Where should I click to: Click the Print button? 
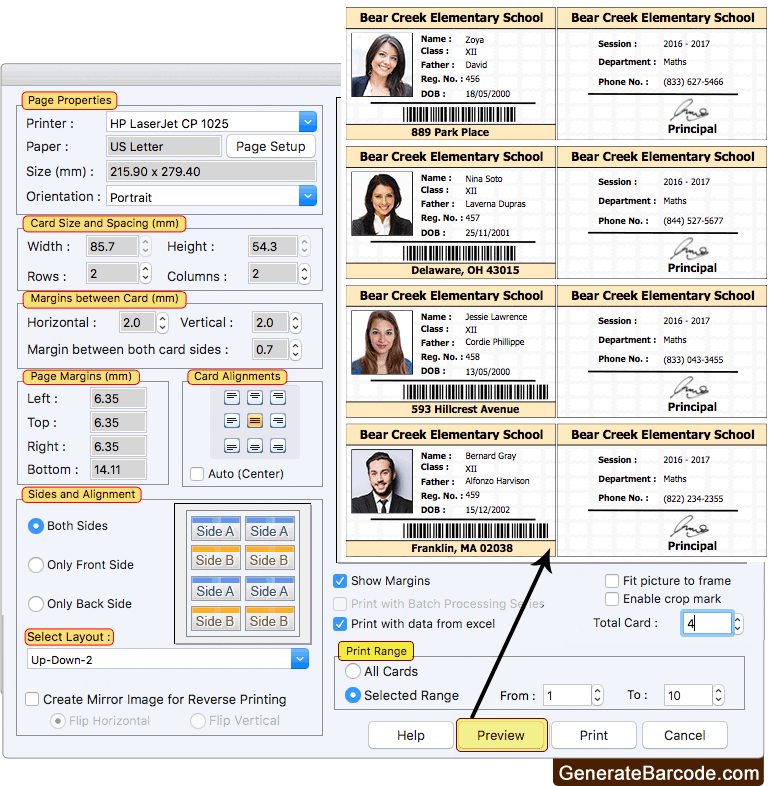point(594,735)
